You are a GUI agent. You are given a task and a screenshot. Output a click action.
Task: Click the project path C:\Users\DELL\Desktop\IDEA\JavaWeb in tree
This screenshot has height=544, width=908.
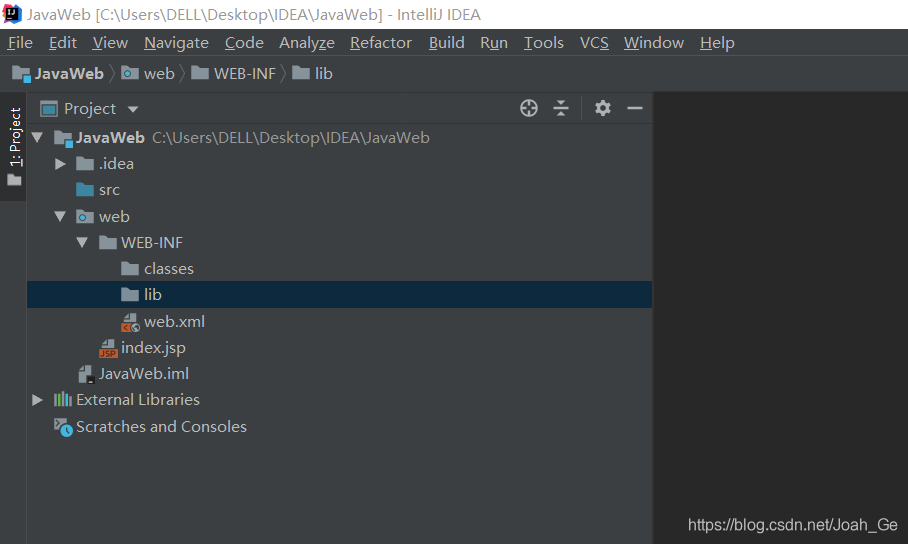click(291, 138)
